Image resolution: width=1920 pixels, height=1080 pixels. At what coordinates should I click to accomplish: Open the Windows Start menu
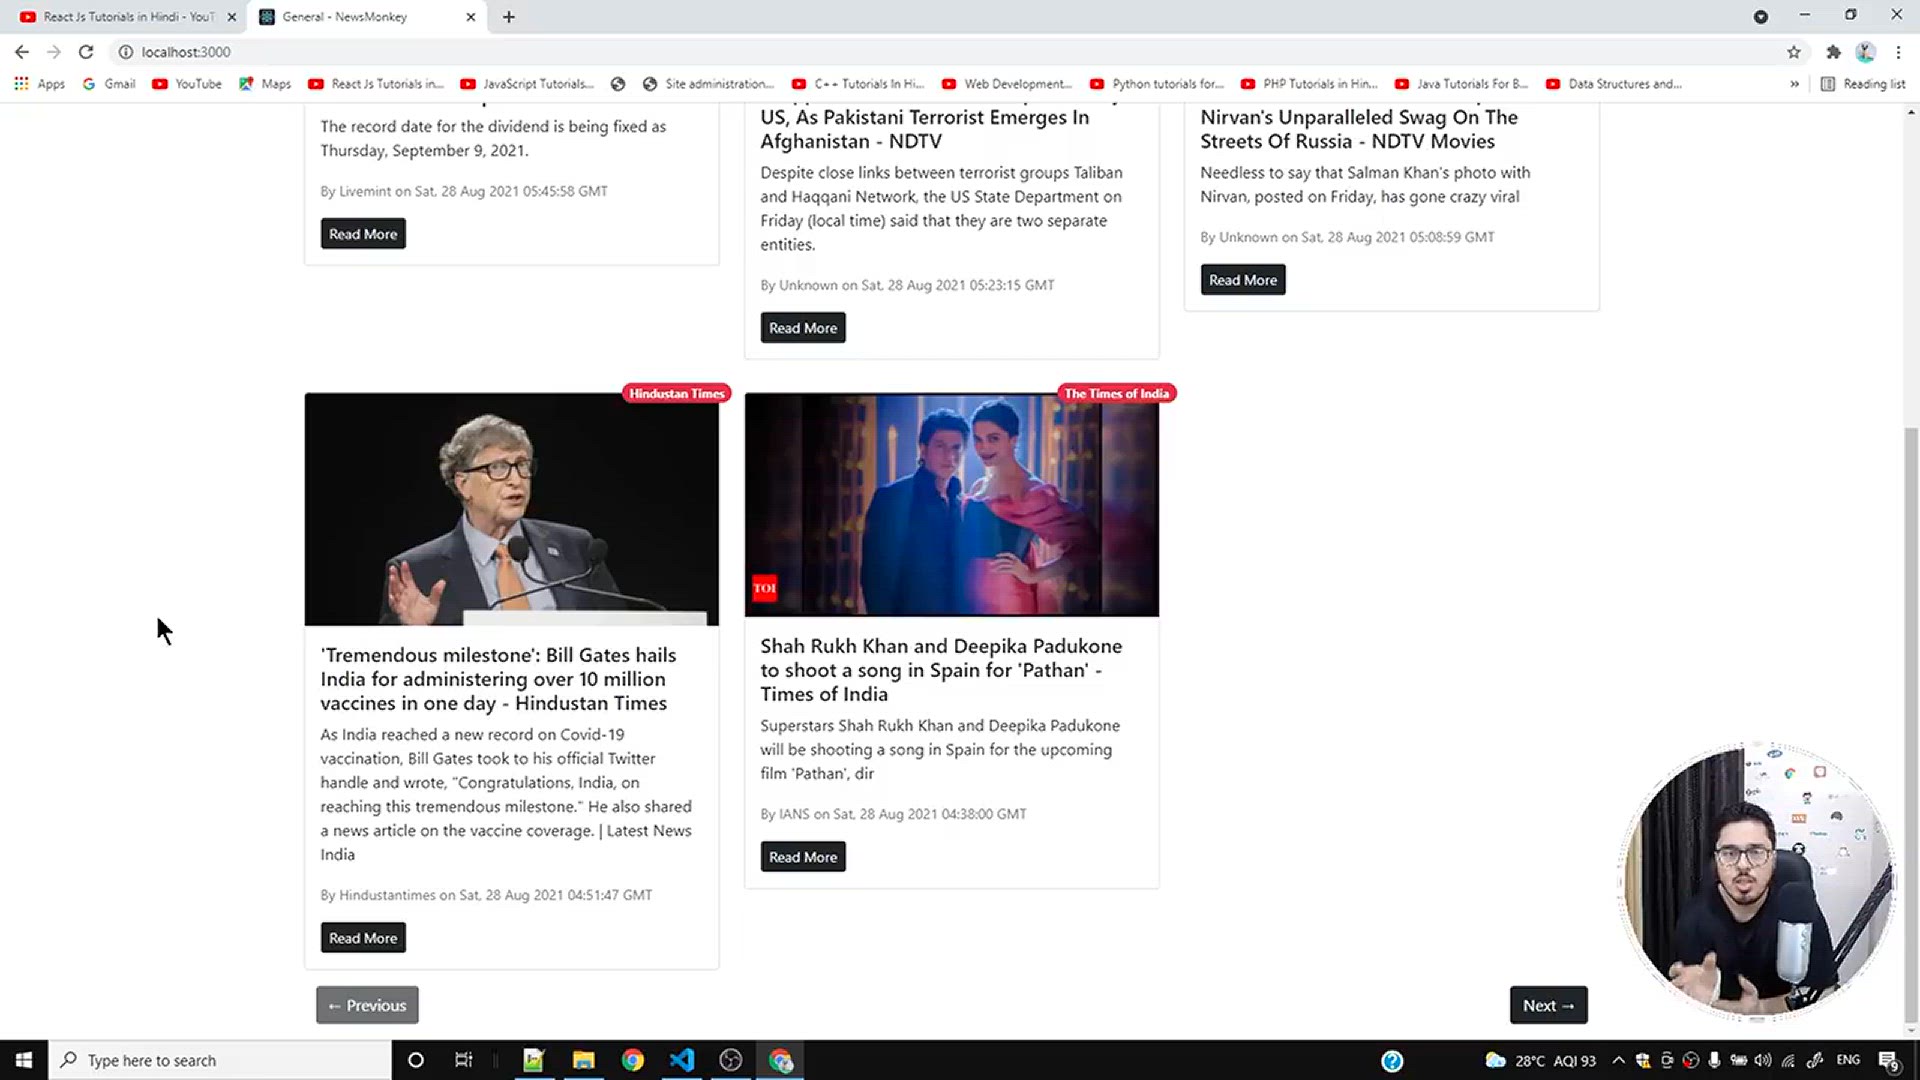click(x=24, y=1060)
